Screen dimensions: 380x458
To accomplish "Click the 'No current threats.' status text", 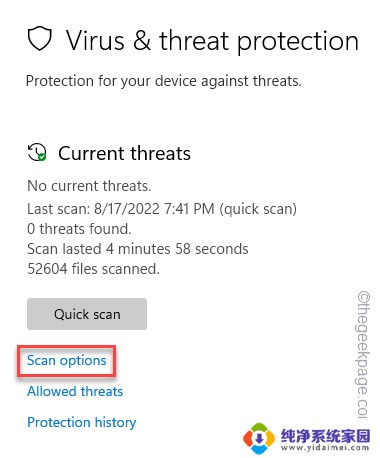I will pos(89,186).
